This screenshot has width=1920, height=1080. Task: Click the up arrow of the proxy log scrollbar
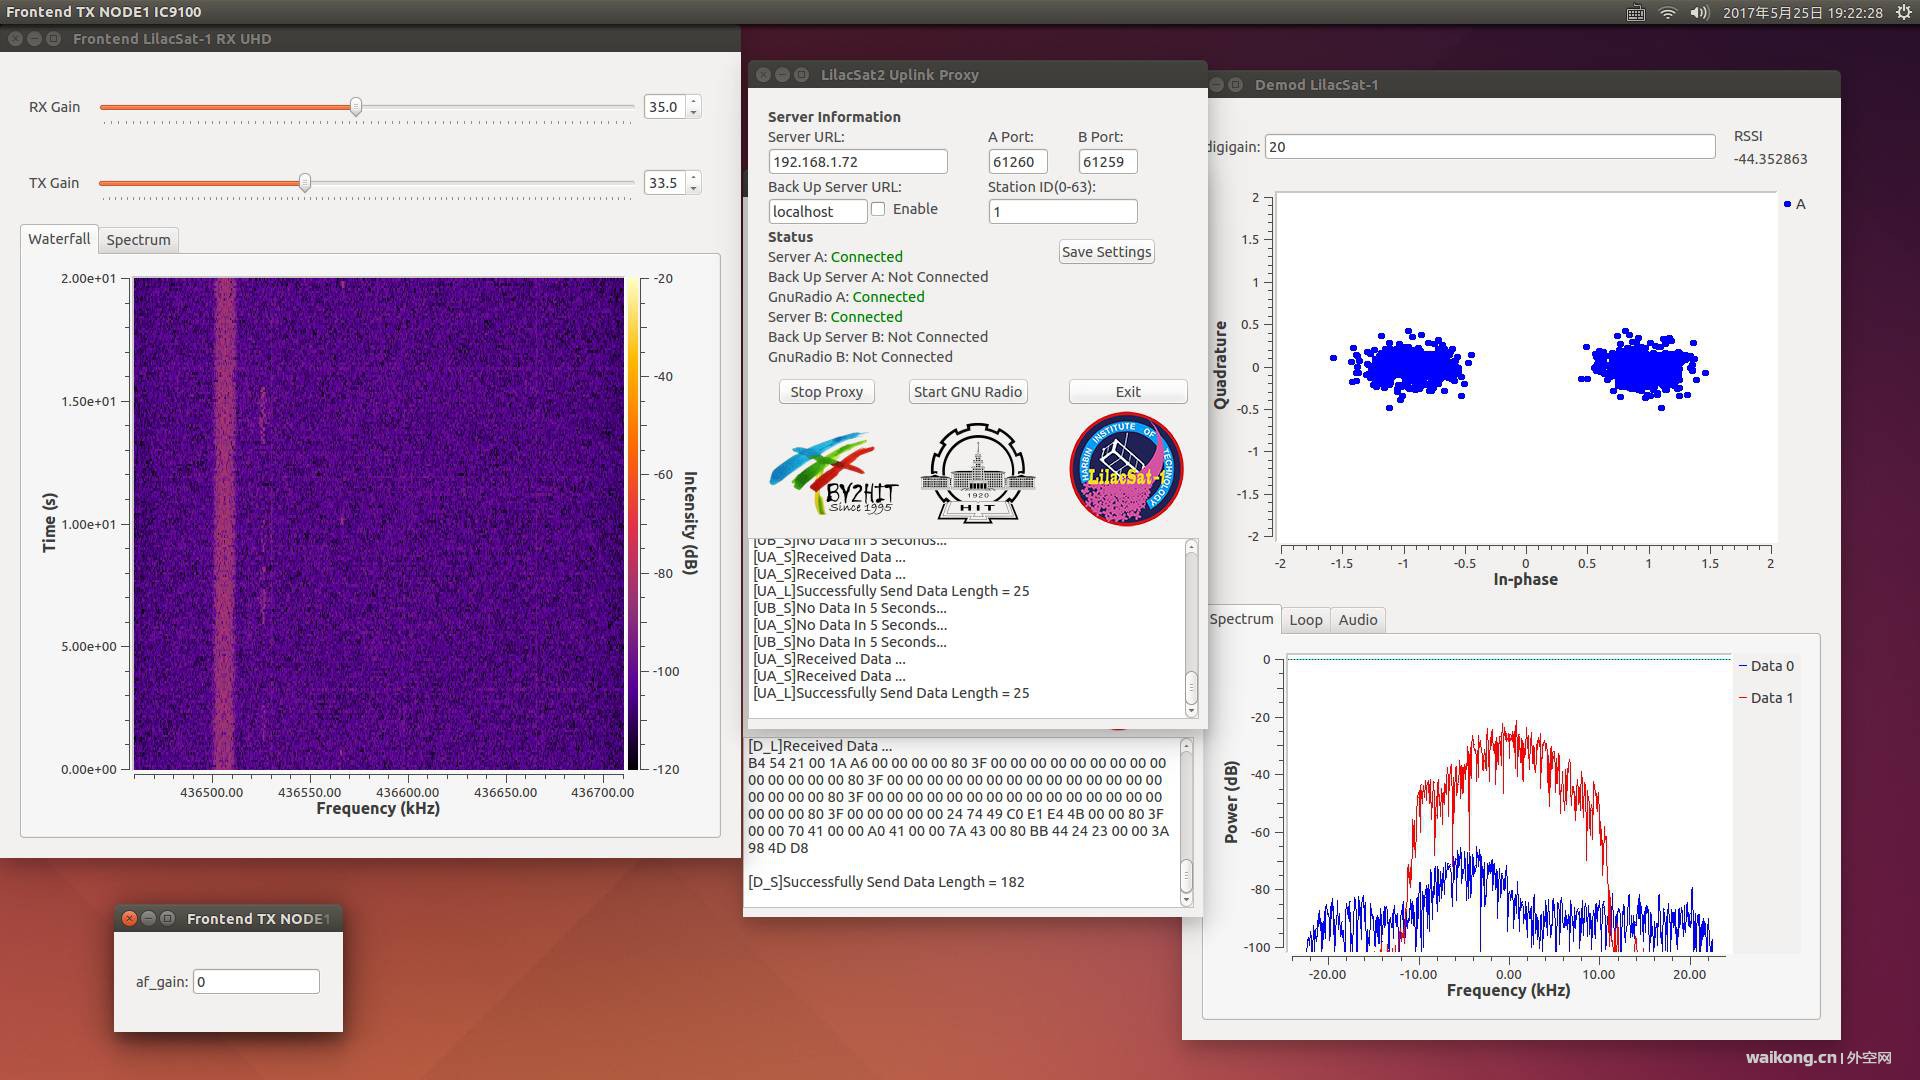click(x=1191, y=546)
